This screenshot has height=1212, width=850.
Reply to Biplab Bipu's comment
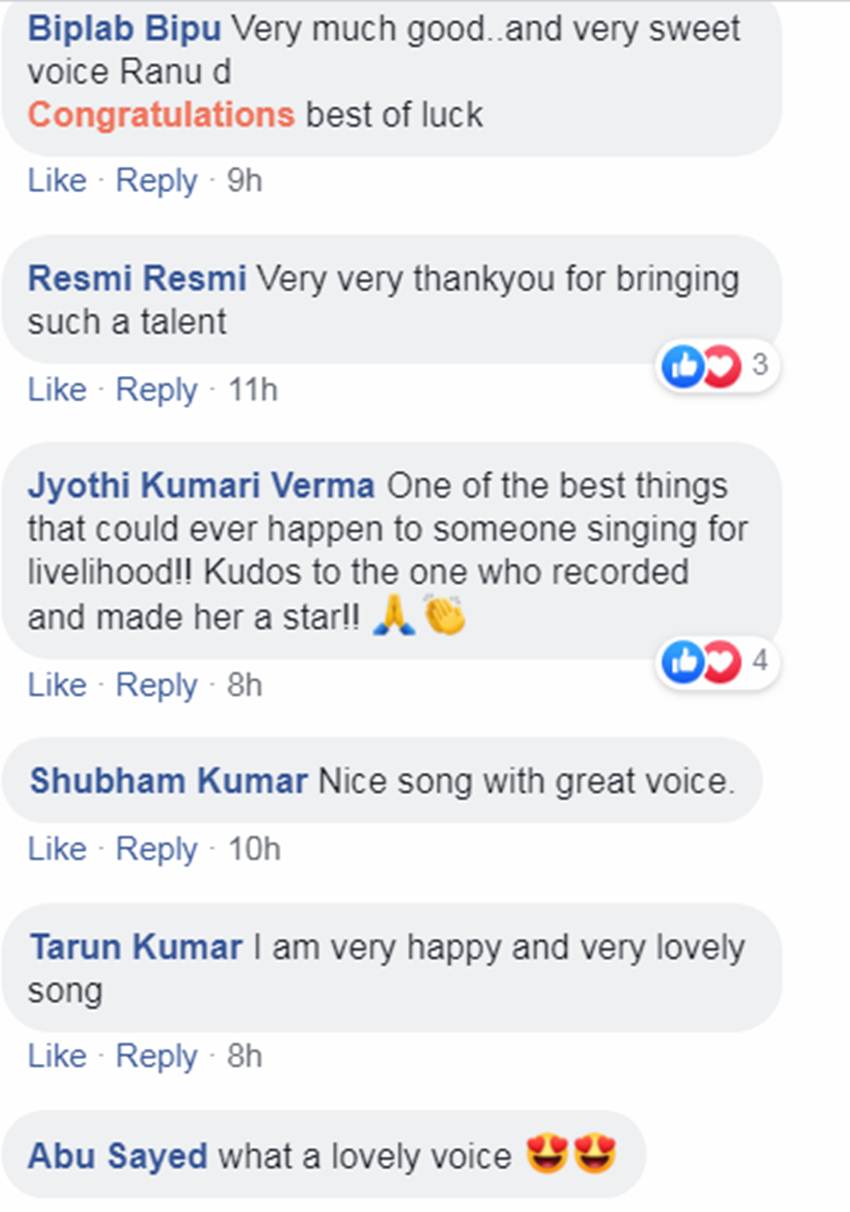pyautogui.click(x=157, y=181)
